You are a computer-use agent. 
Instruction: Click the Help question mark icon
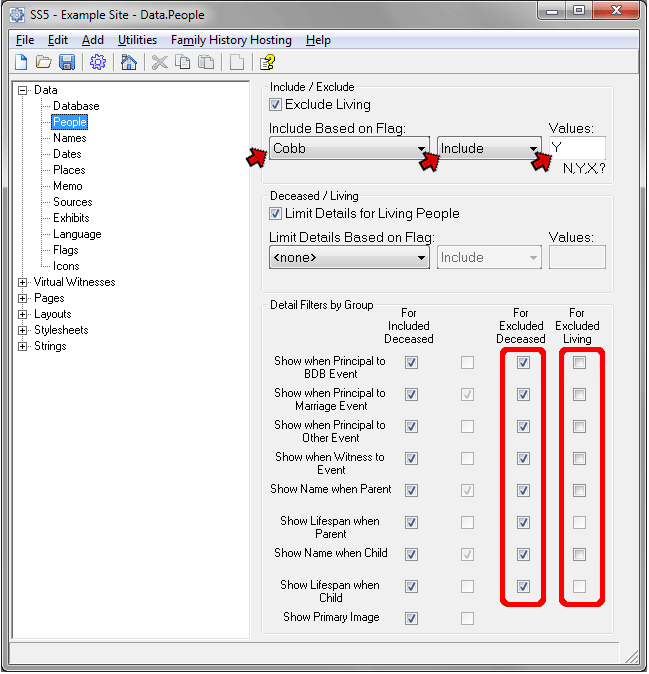tap(267, 63)
